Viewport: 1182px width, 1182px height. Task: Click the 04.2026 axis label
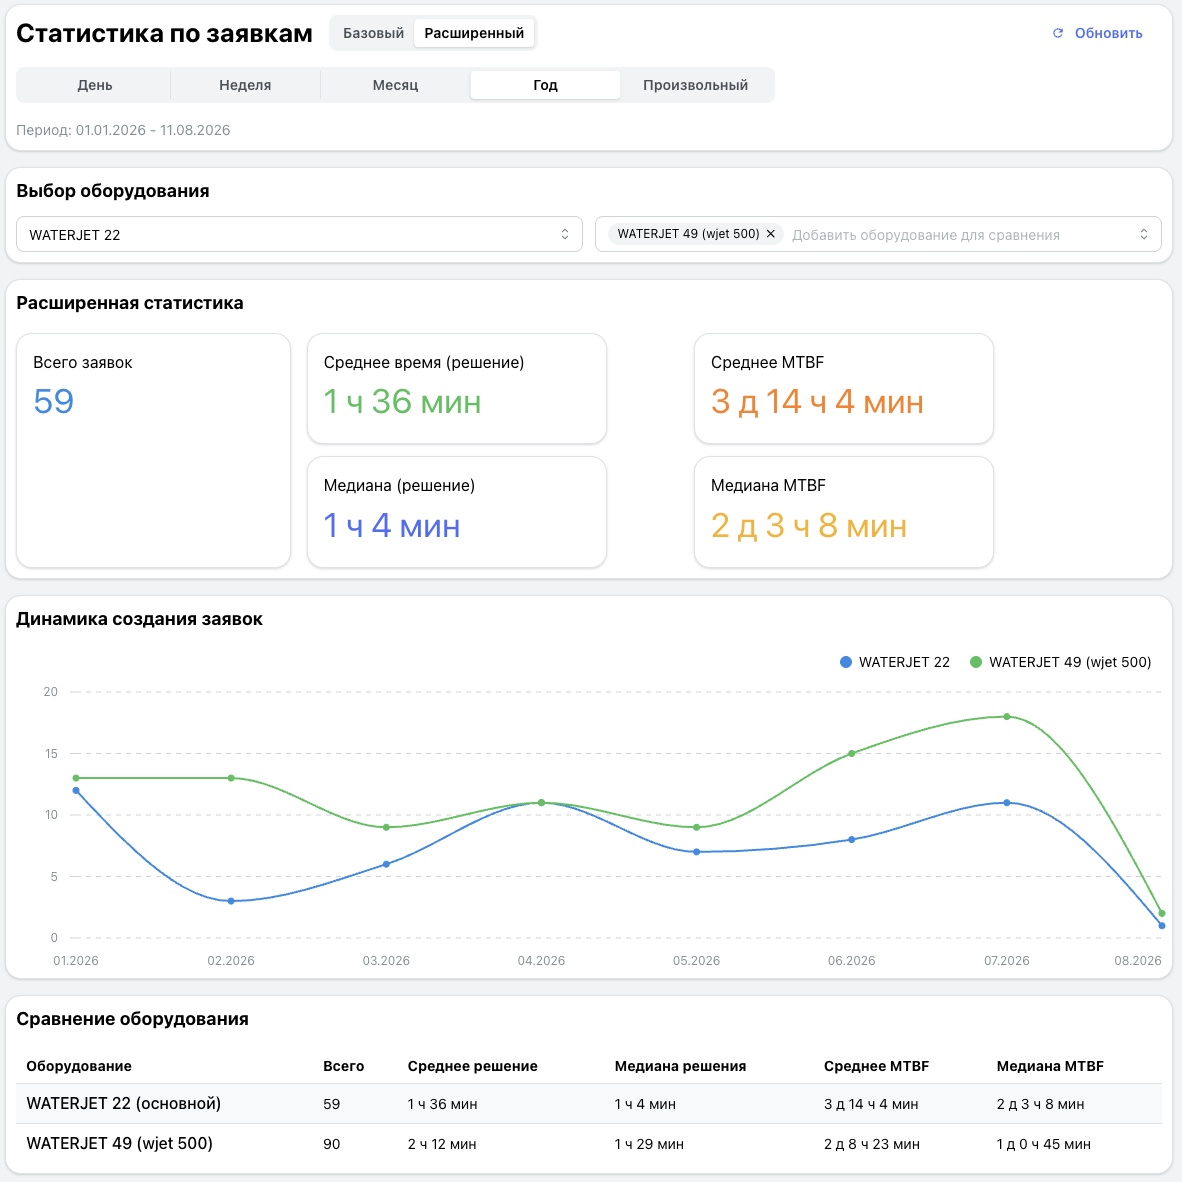[x=540, y=960]
